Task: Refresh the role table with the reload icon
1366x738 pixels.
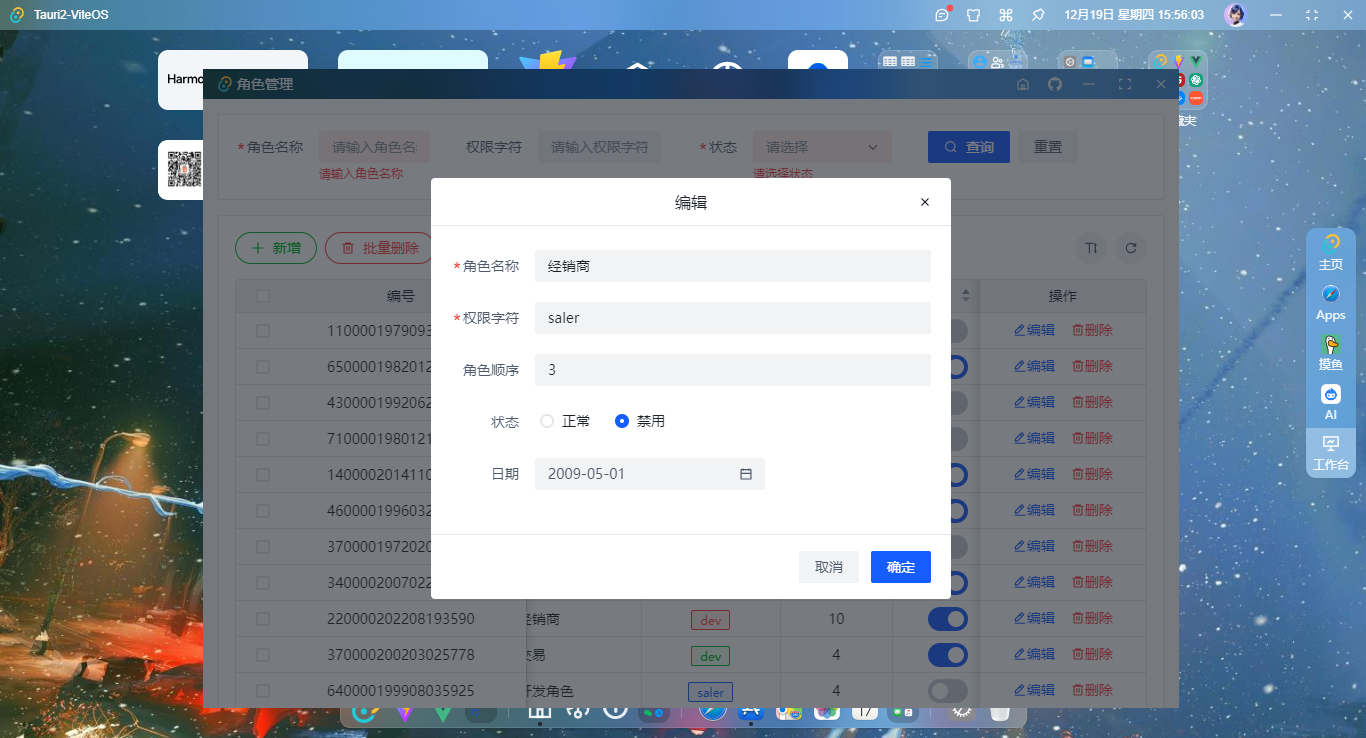Action: click(1130, 248)
